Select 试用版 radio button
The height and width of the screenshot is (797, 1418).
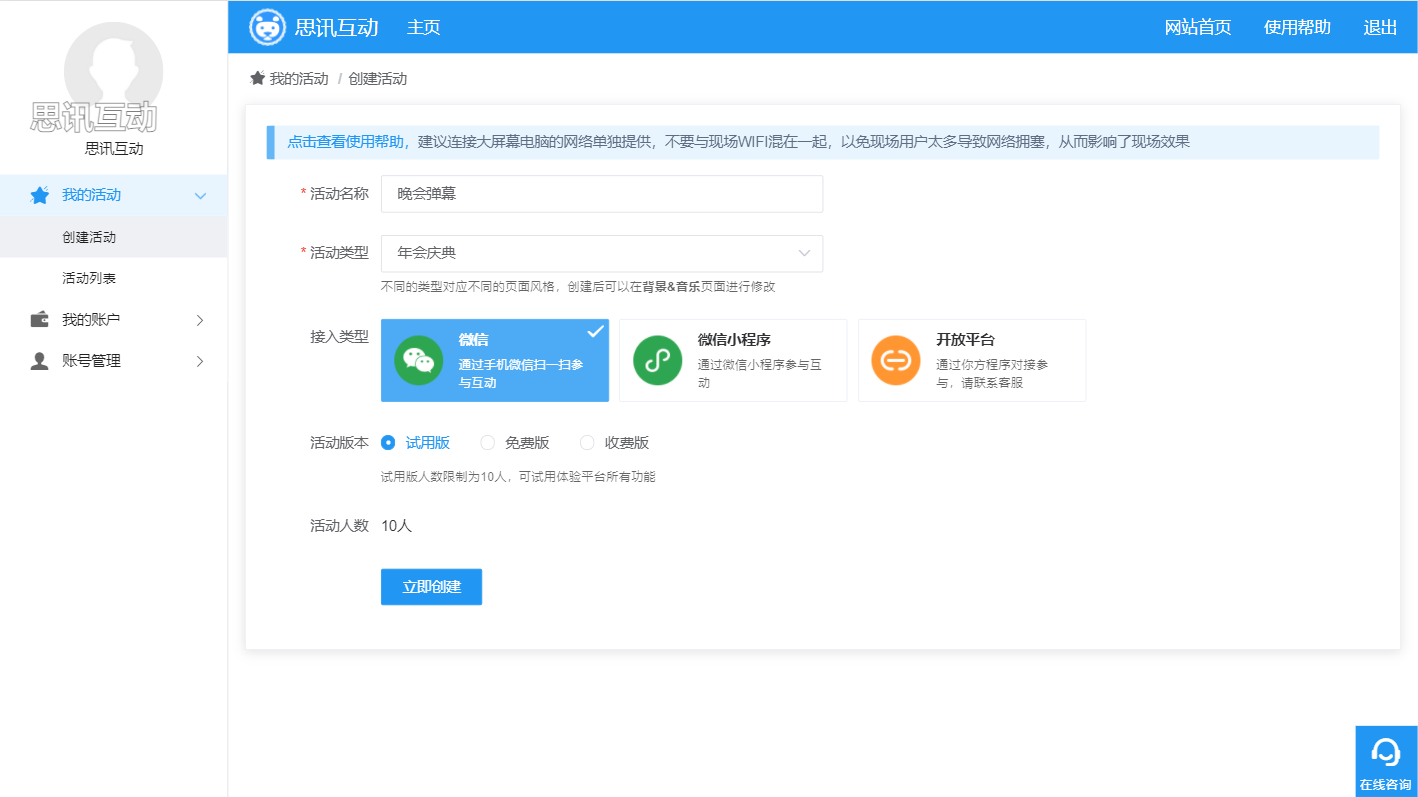tap(388, 443)
